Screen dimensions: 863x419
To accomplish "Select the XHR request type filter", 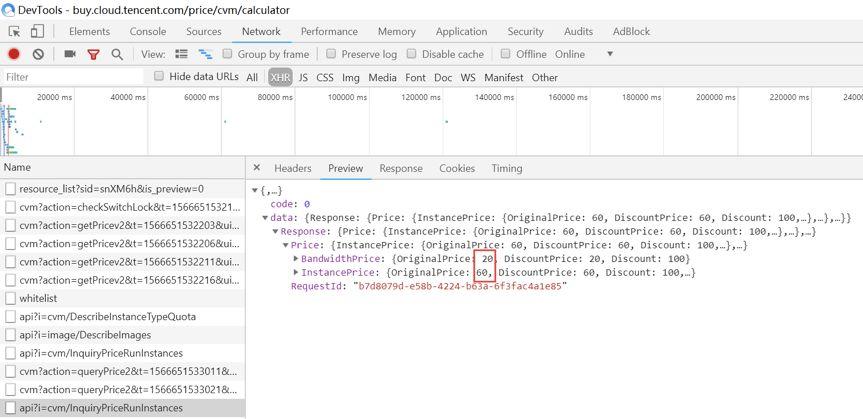I will click(279, 77).
